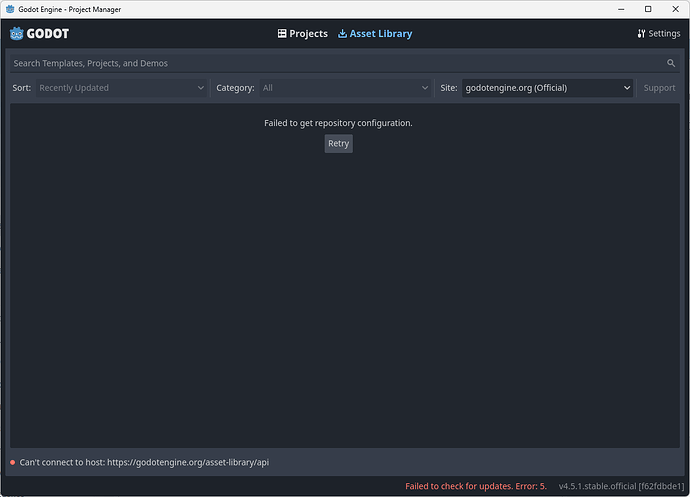Click the Can't connect to host message

[x=144, y=462]
